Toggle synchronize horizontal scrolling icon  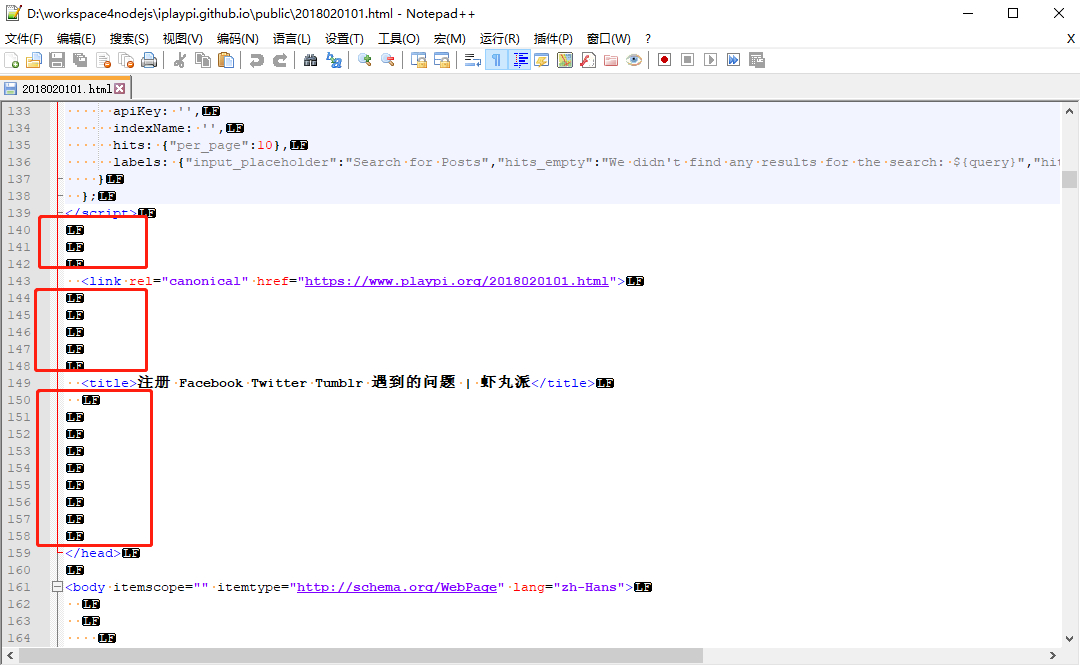[442, 61]
